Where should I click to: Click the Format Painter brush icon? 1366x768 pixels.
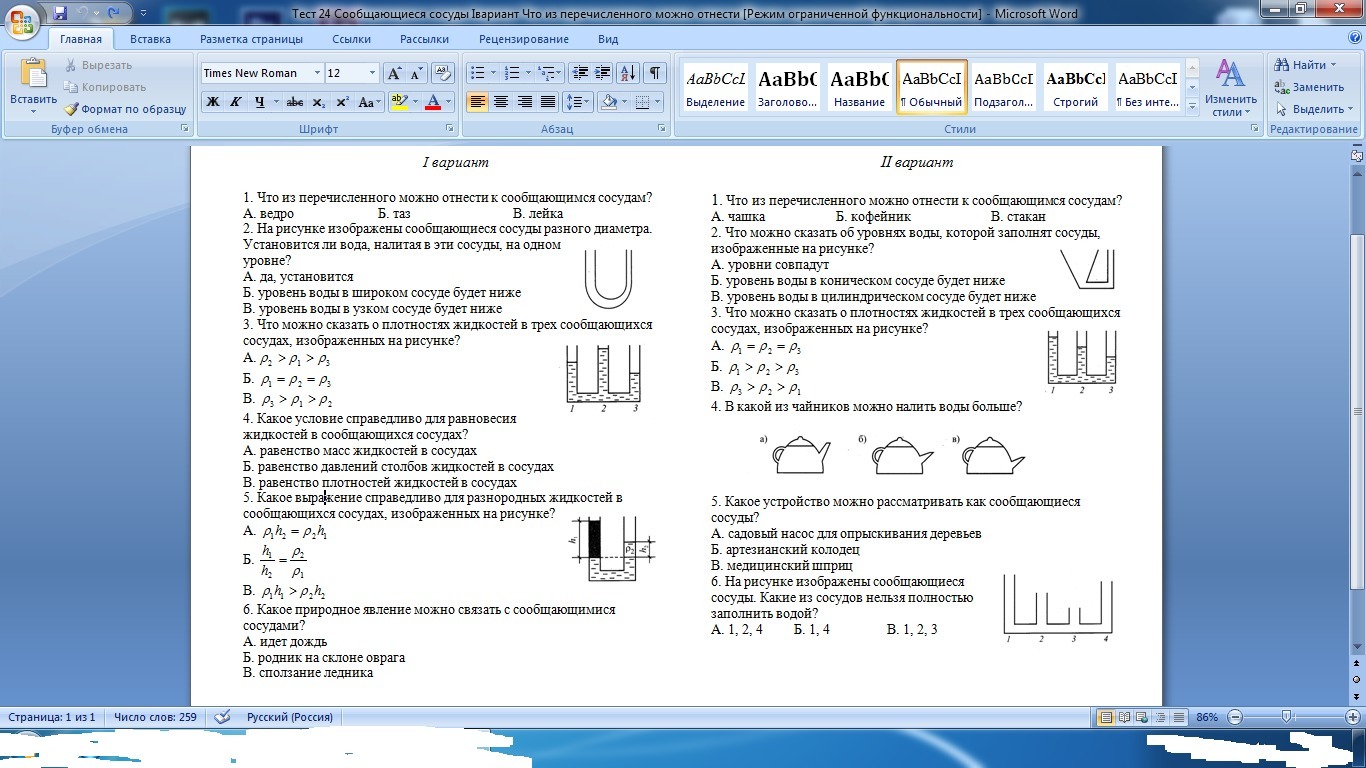pyautogui.click(x=72, y=109)
